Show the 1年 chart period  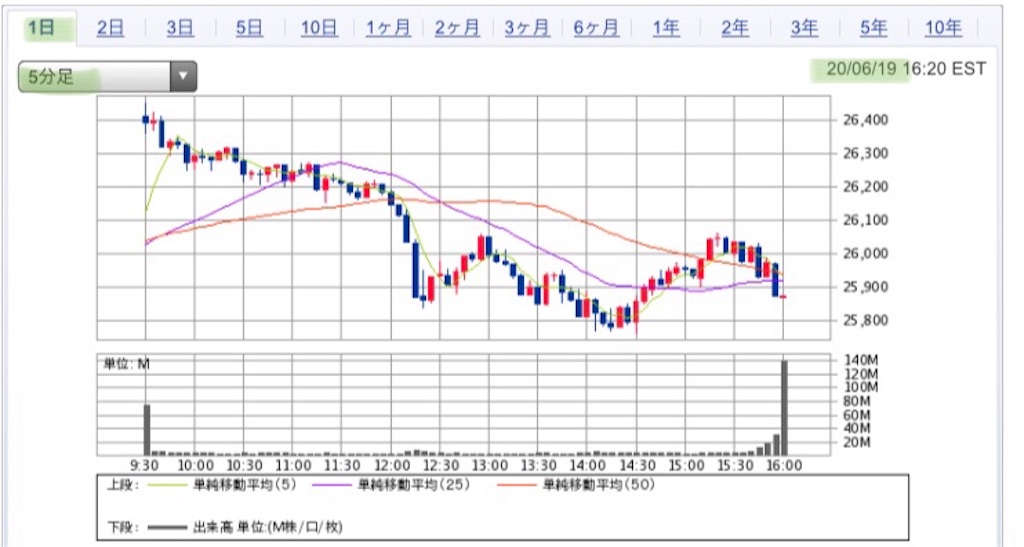click(665, 28)
